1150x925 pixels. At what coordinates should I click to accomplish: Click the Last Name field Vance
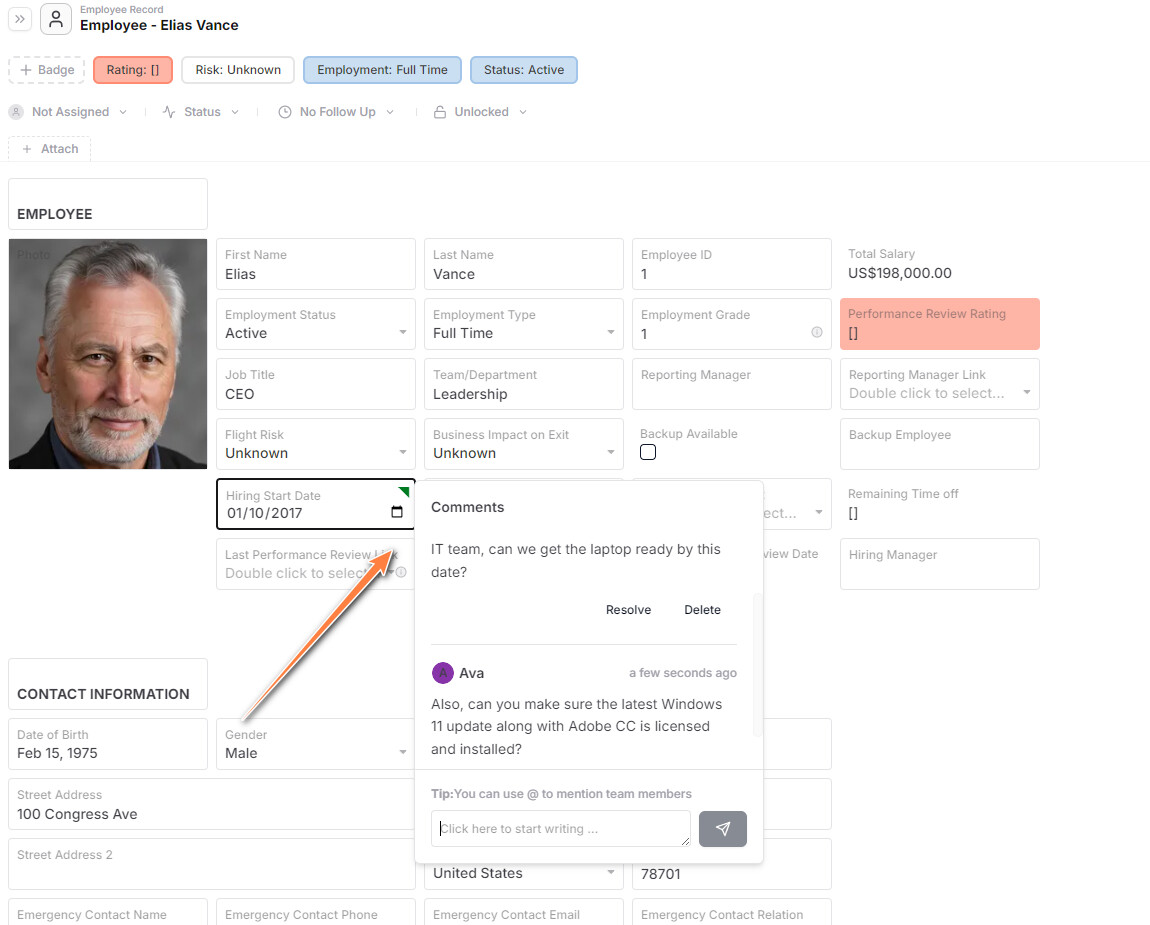(524, 264)
